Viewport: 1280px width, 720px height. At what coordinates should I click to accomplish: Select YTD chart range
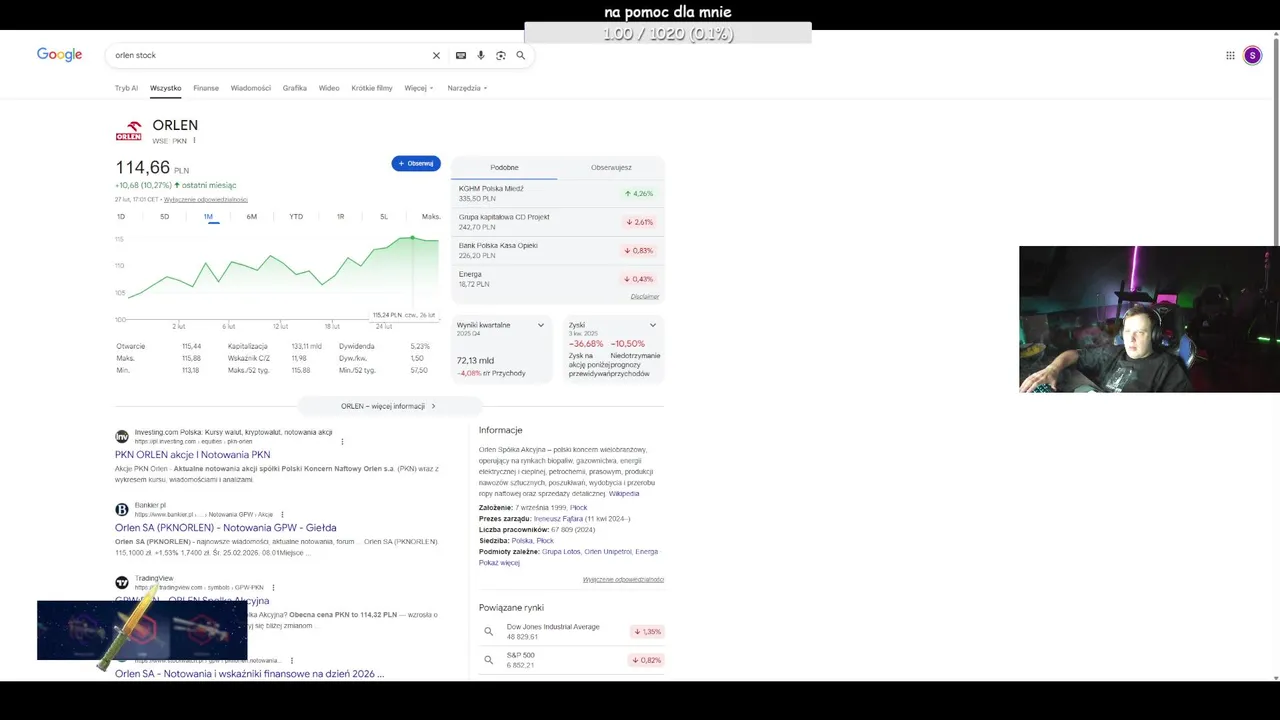(x=296, y=217)
